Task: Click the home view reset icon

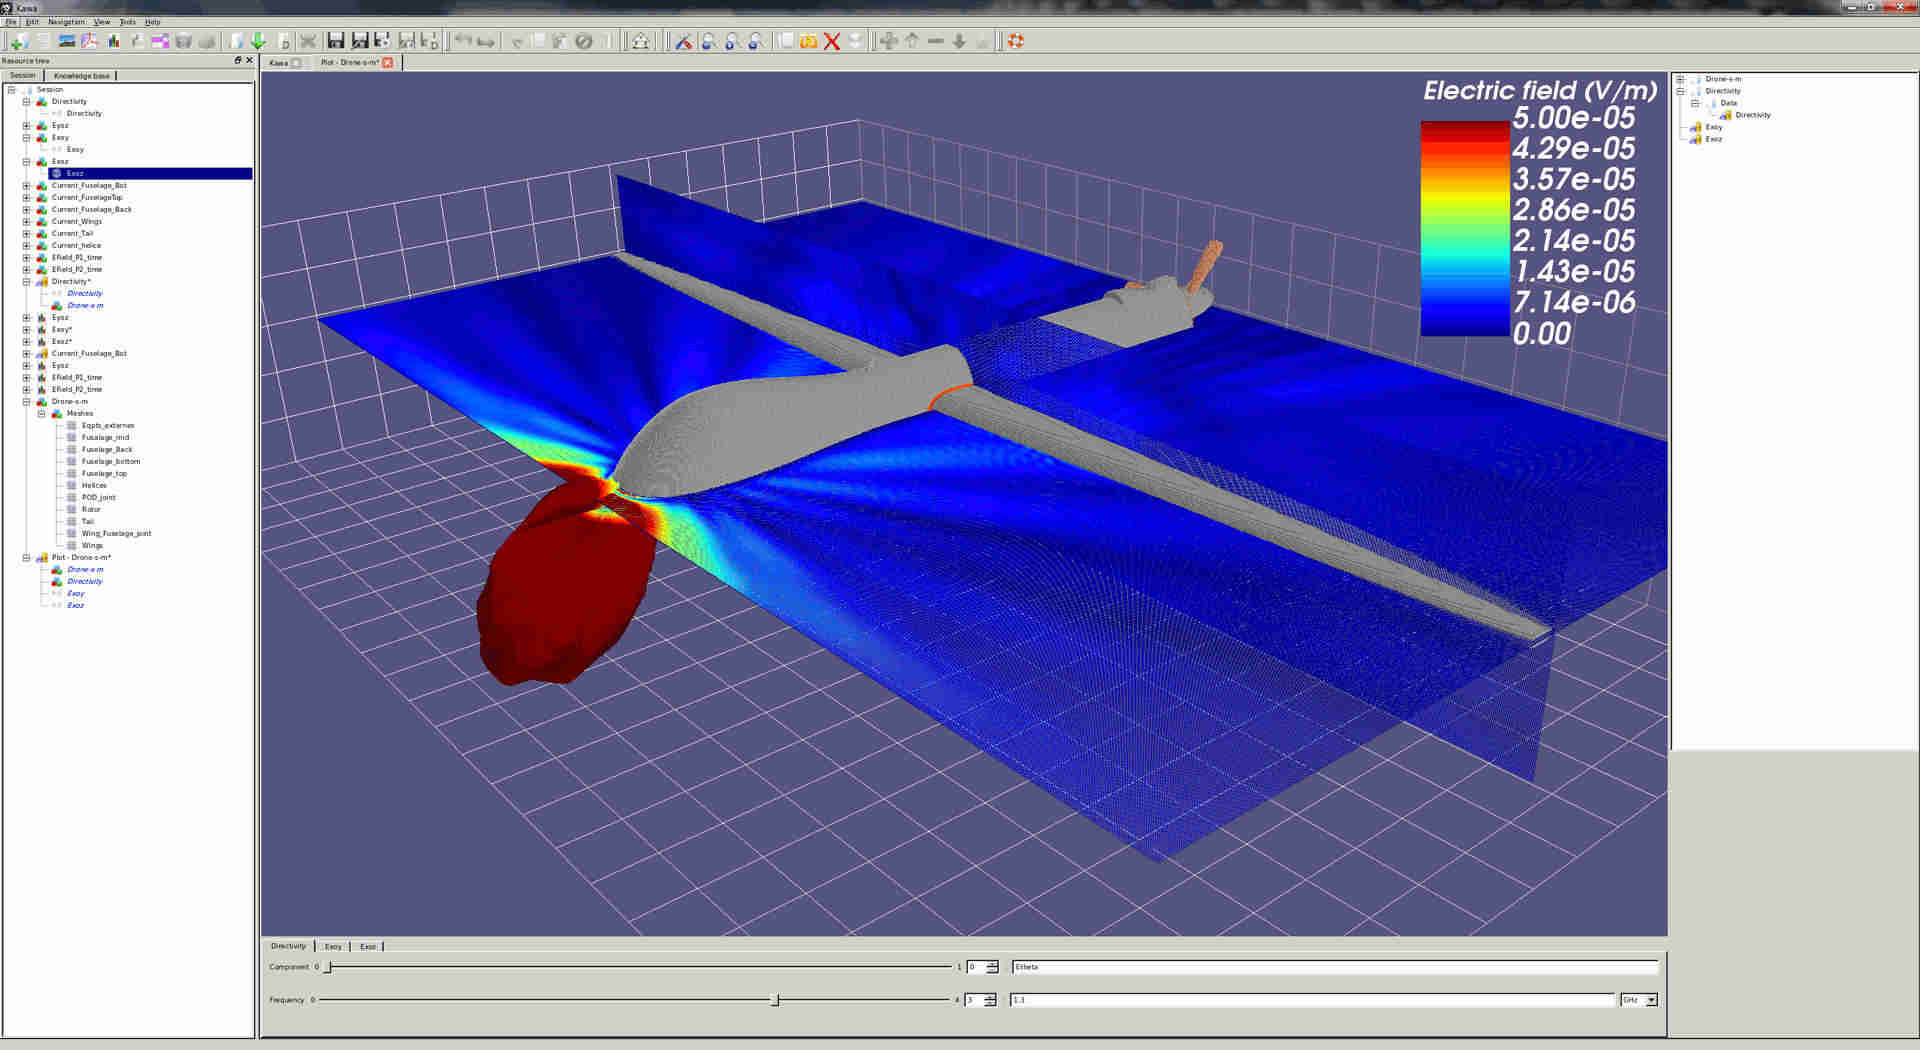Action: [x=640, y=41]
